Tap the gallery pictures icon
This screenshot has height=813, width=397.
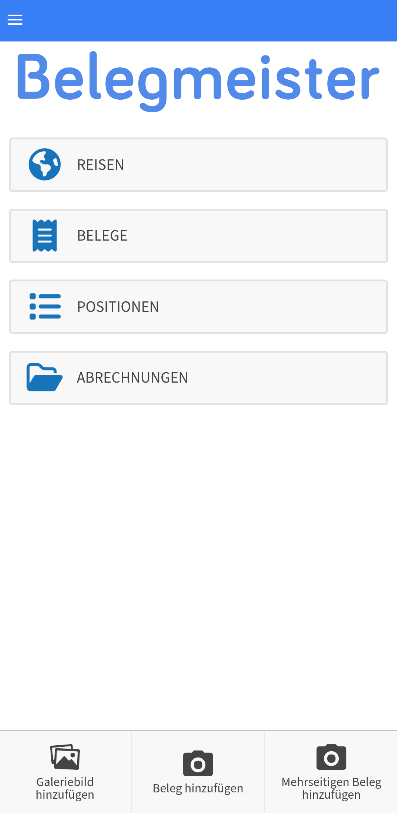coord(65,757)
